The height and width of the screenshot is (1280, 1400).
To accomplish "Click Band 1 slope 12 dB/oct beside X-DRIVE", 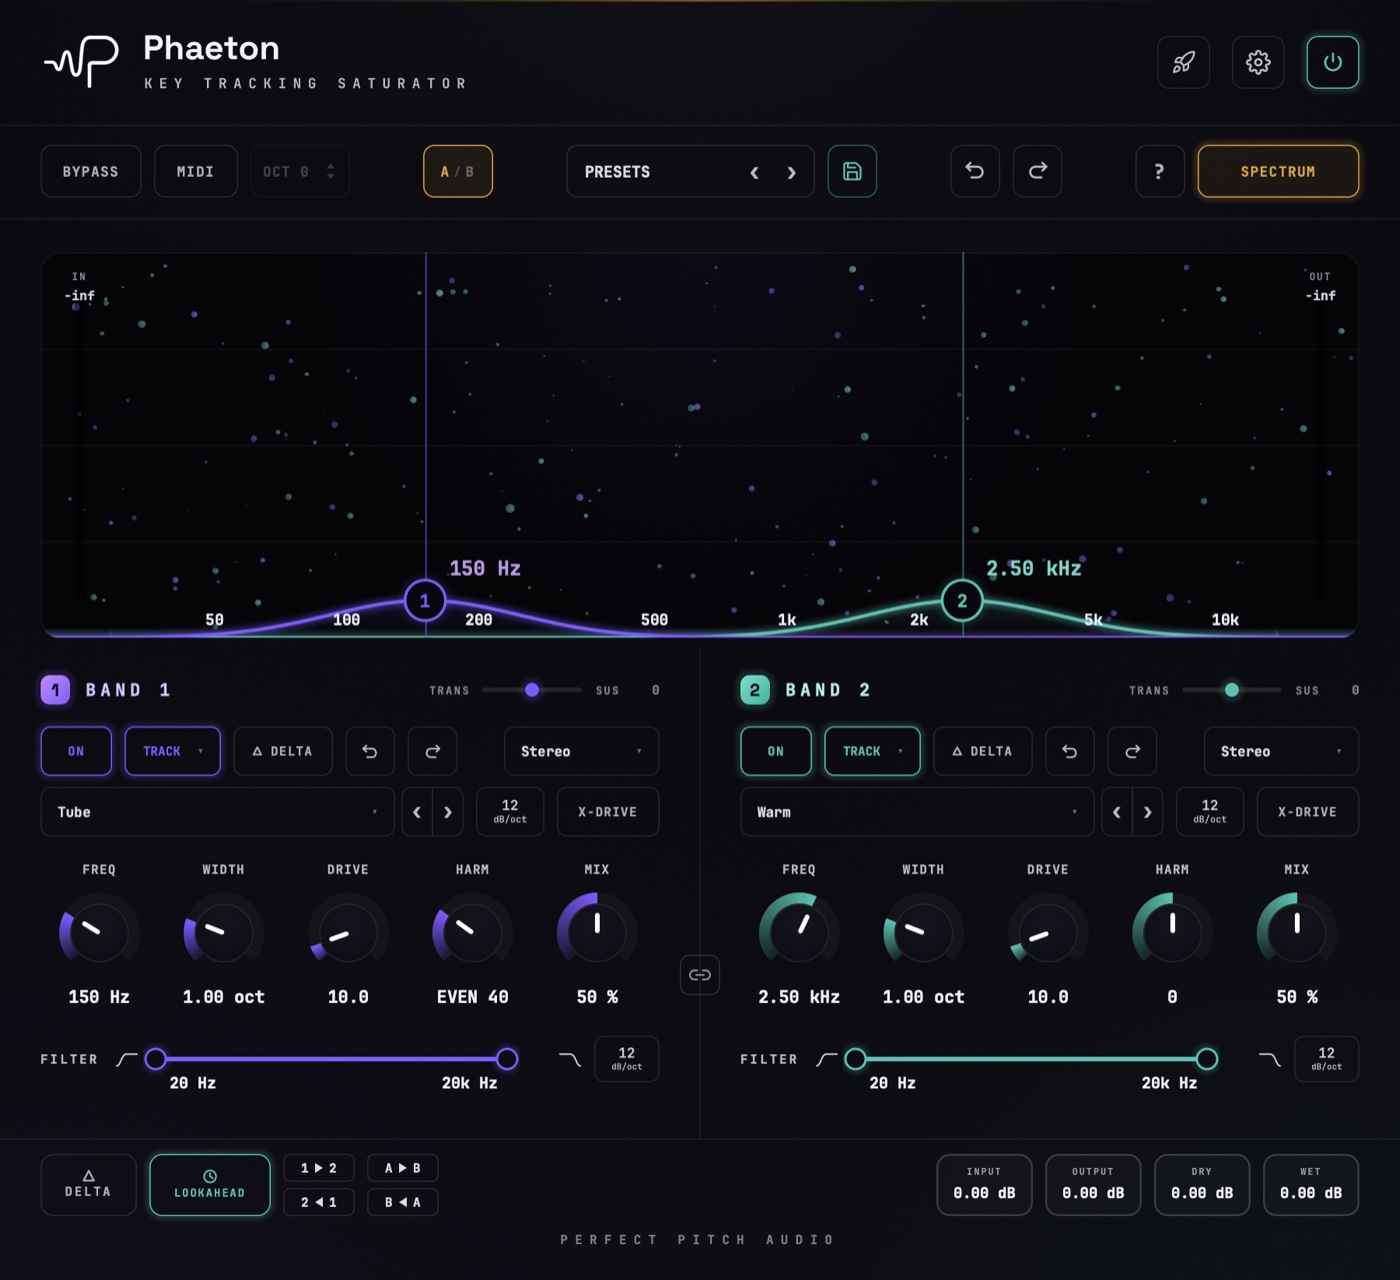I will click(510, 812).
